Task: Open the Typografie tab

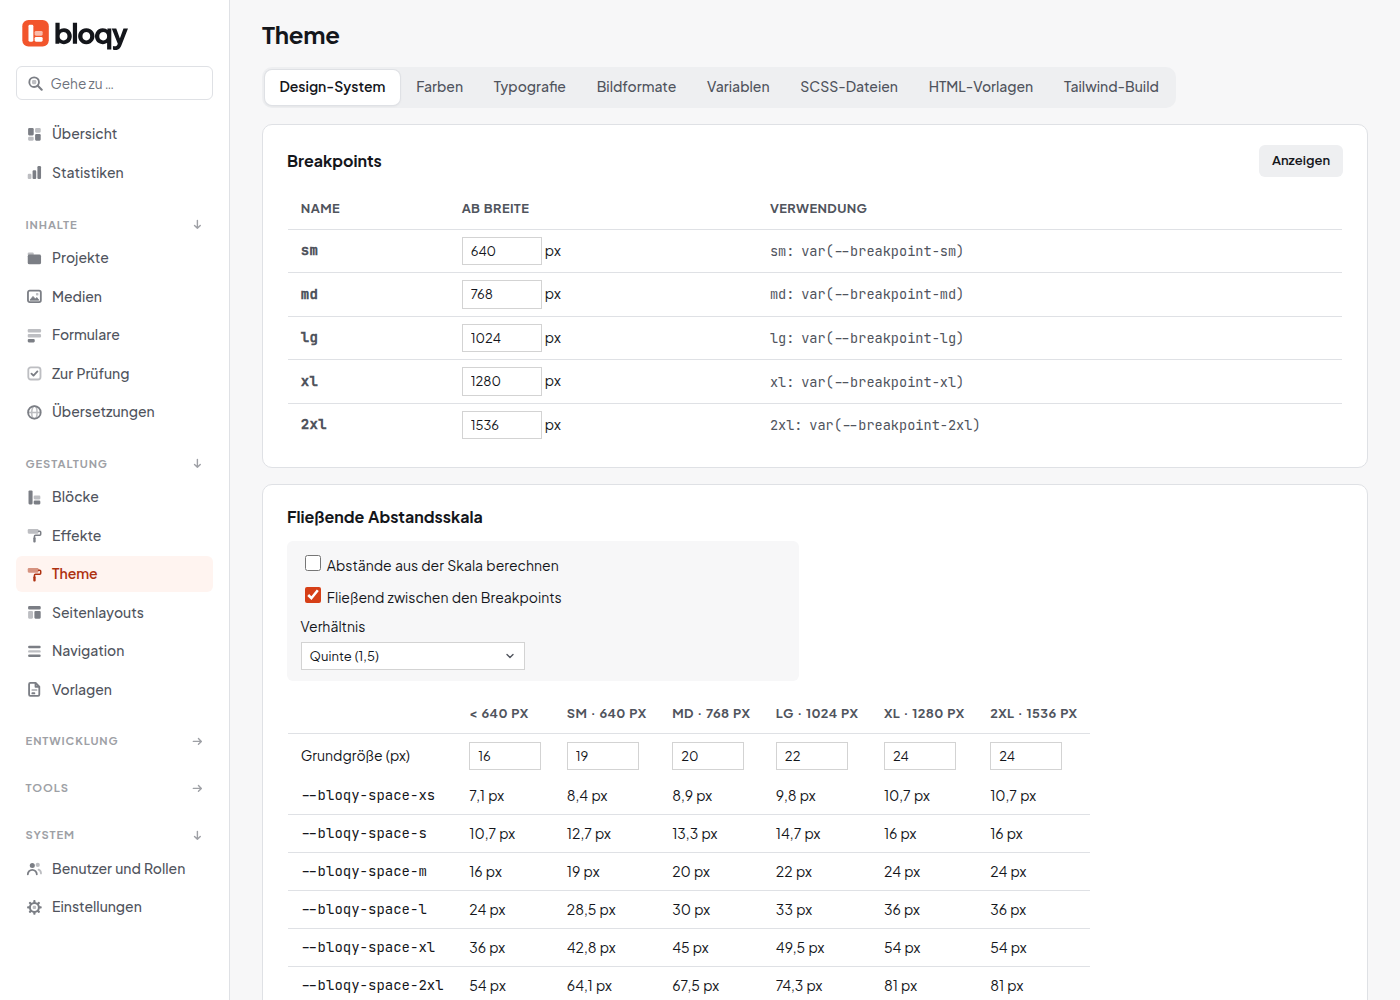Action: tap(530, 87)
